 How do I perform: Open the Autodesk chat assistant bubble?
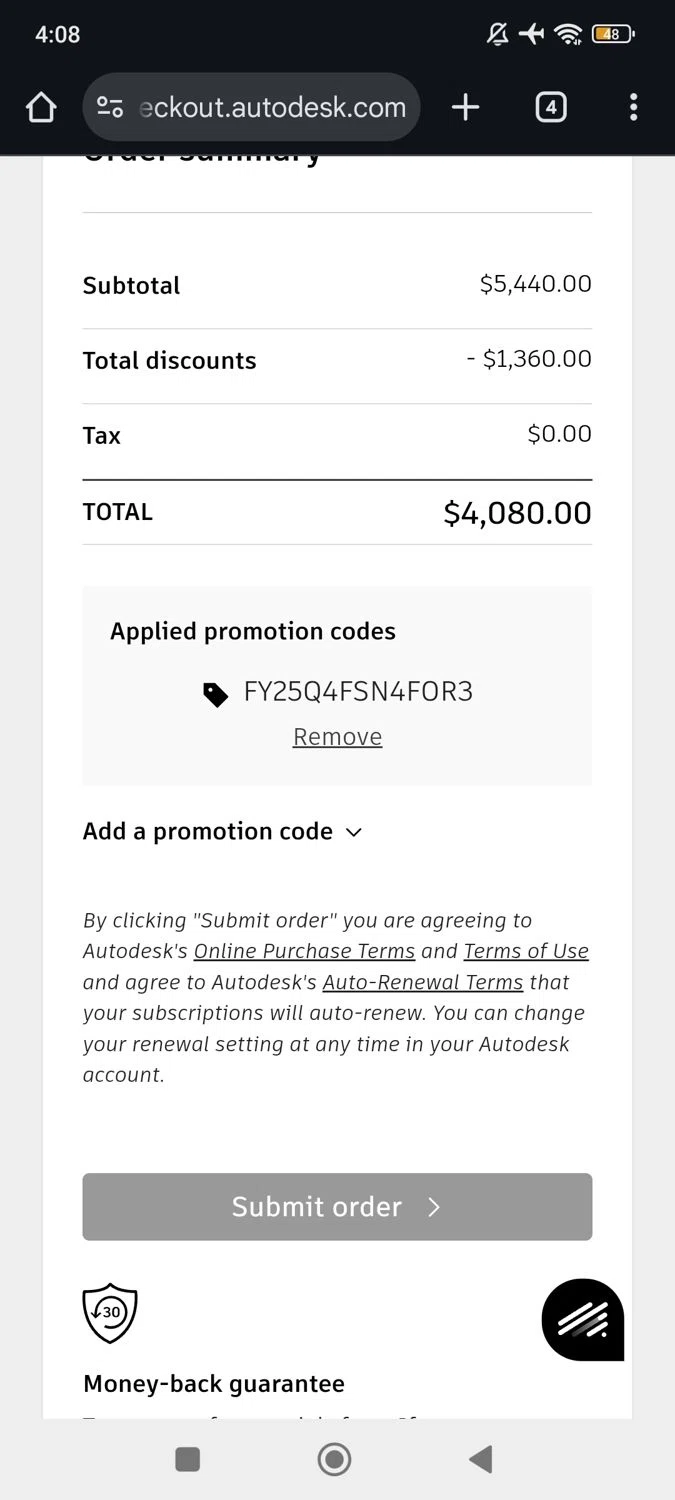pyautogui.click(x=583, y=1320)
